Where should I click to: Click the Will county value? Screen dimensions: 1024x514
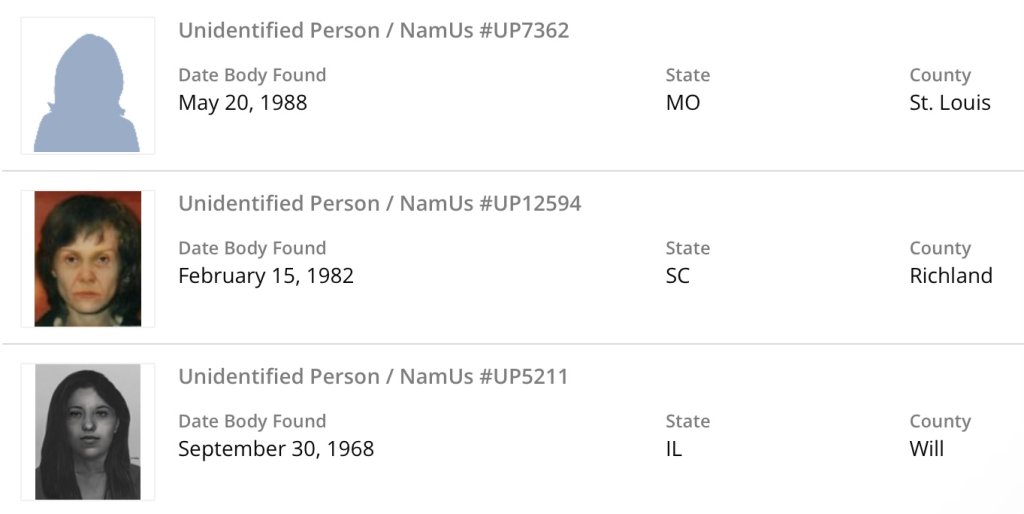[x=927, y=448]
